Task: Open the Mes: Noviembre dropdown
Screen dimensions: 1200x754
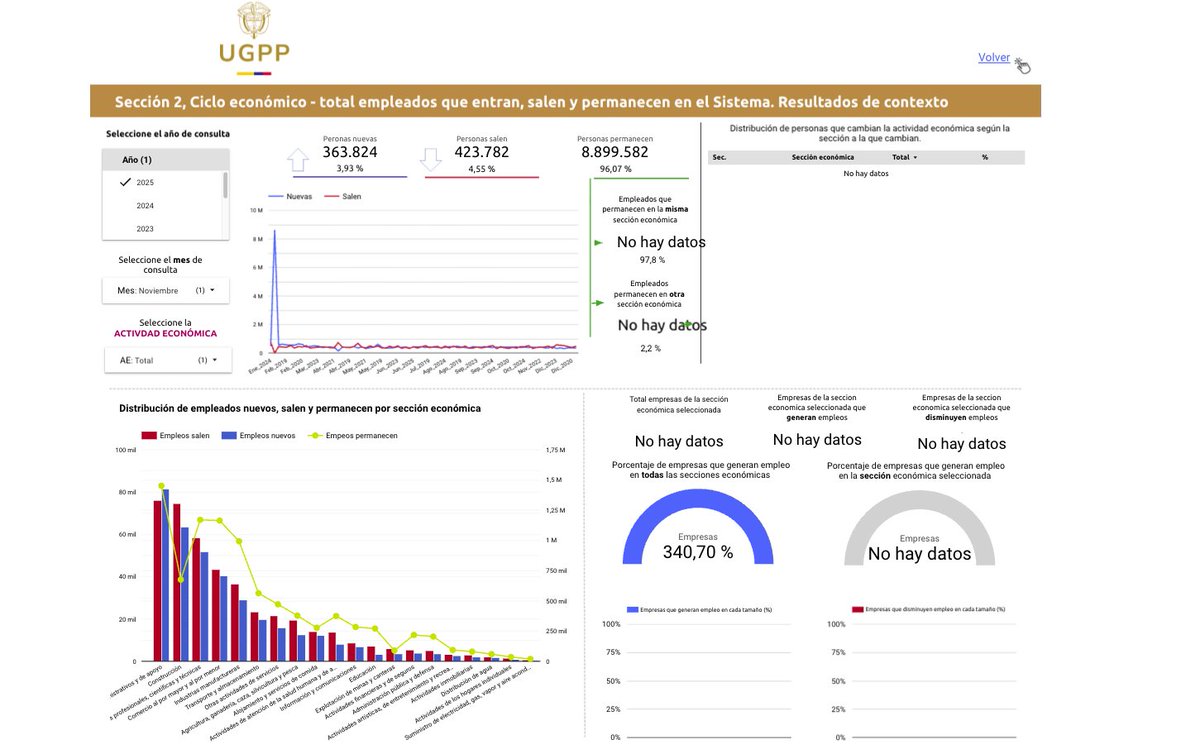Action: tap(166, 291)
